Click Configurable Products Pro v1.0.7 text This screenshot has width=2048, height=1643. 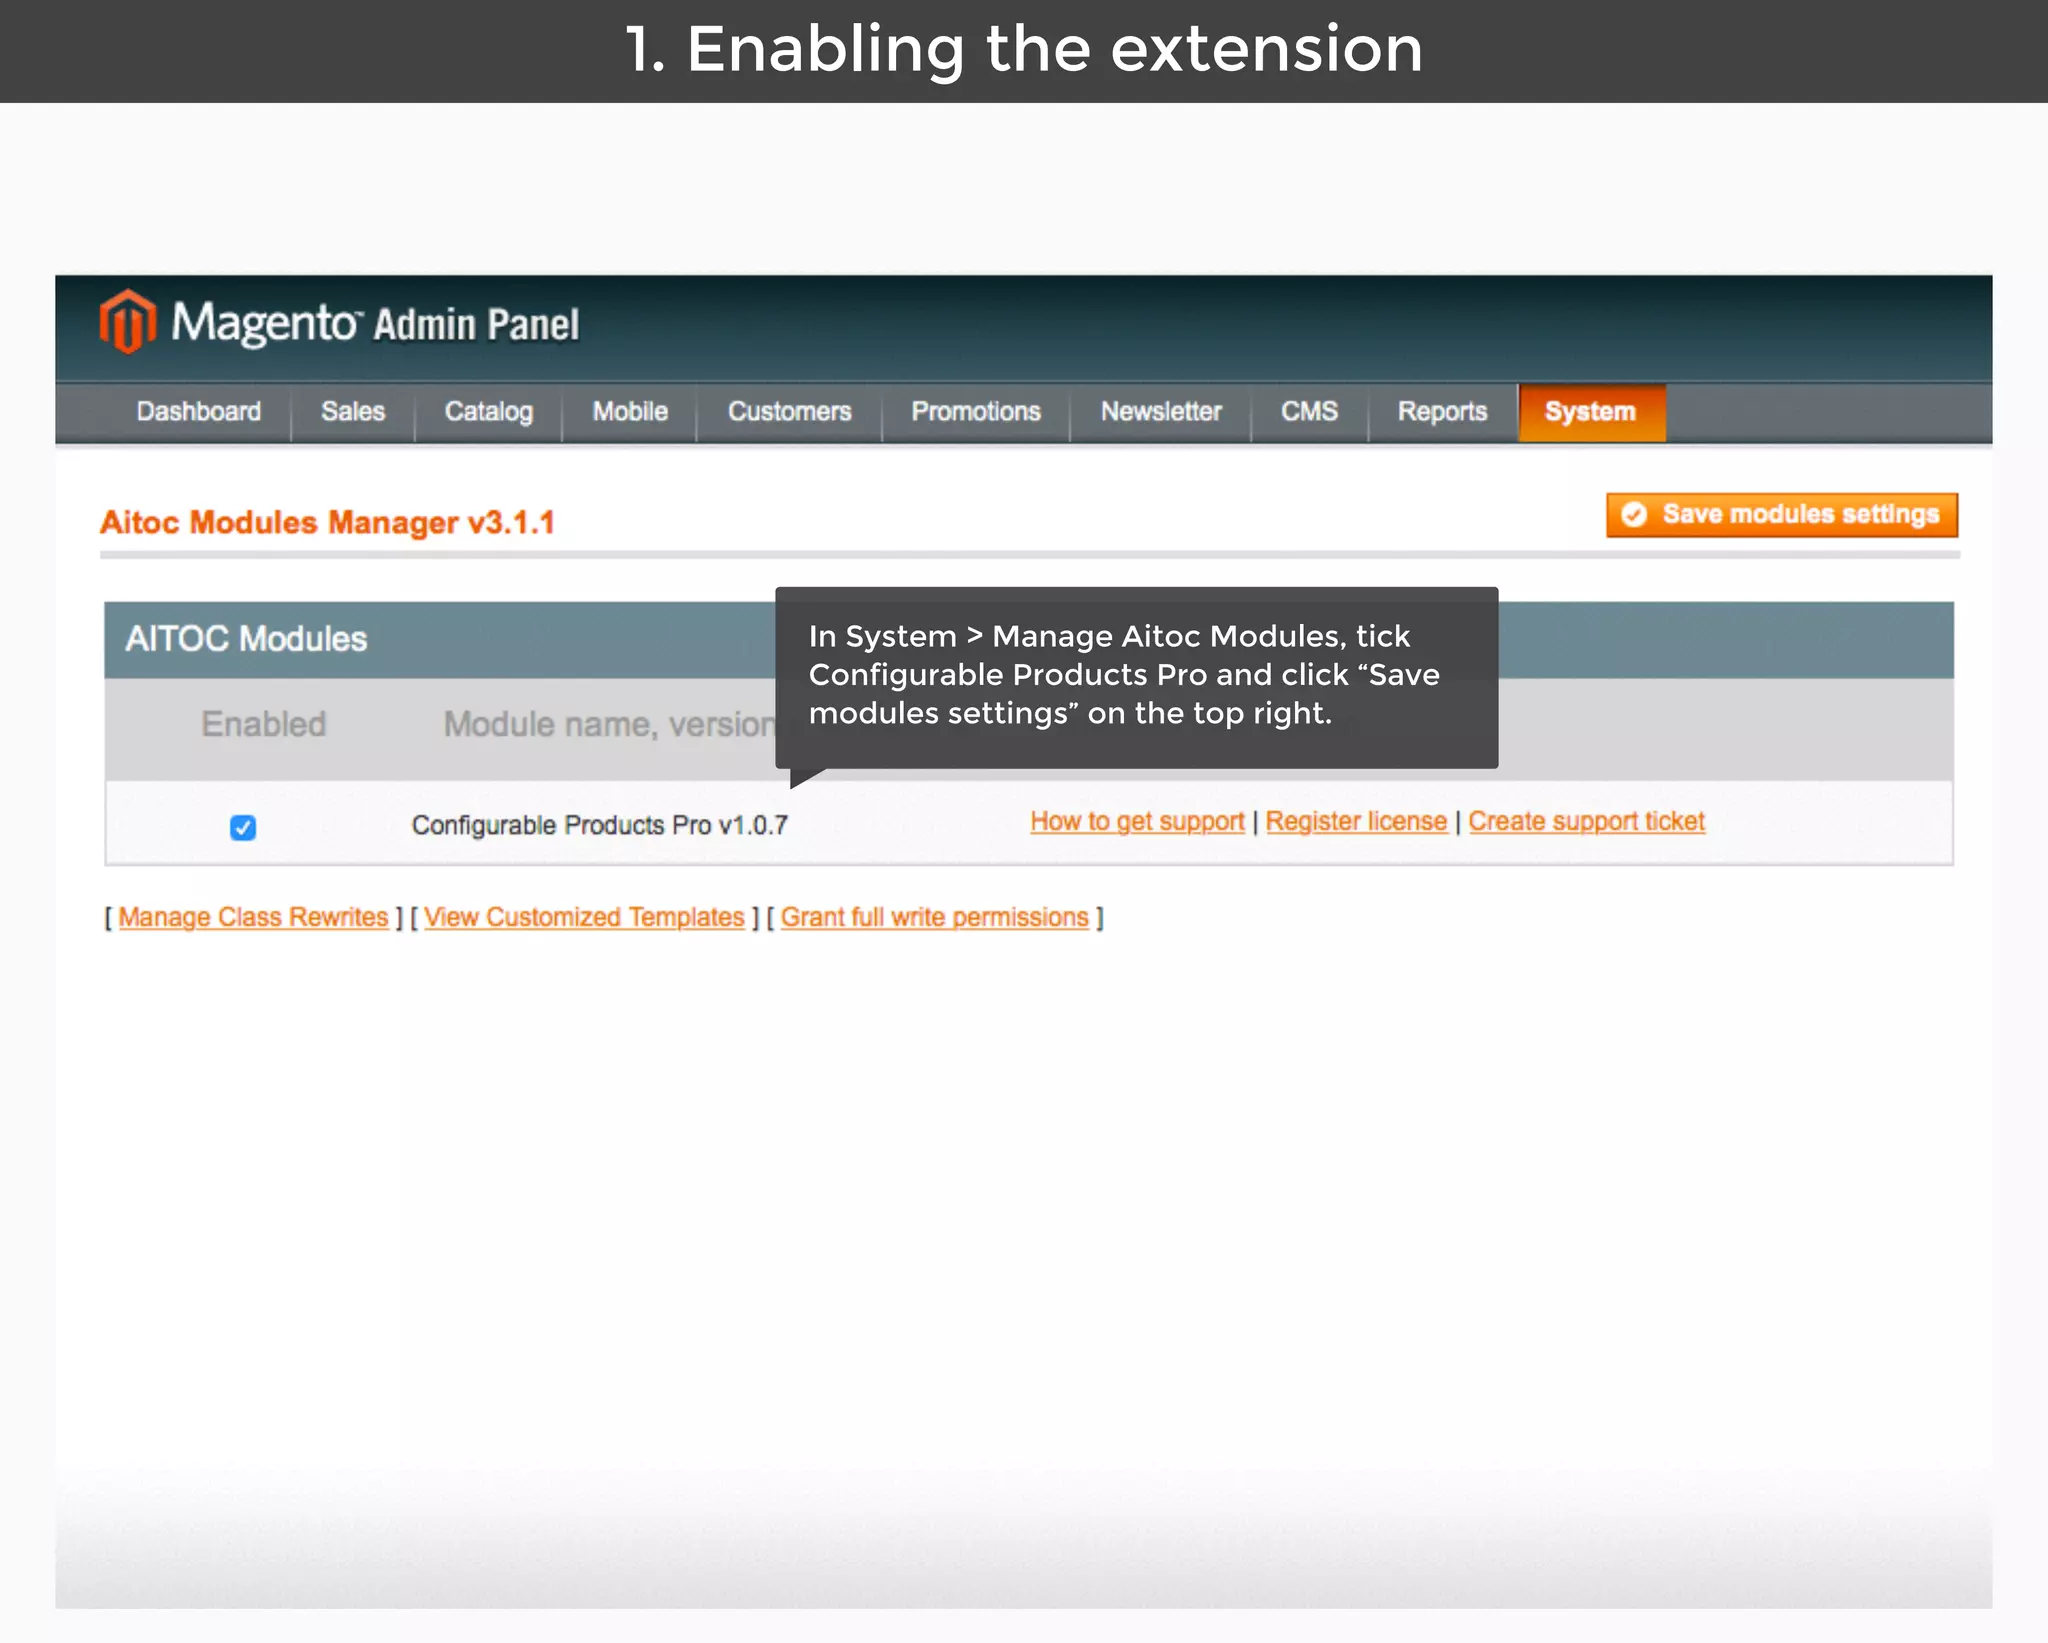[600, 826]
